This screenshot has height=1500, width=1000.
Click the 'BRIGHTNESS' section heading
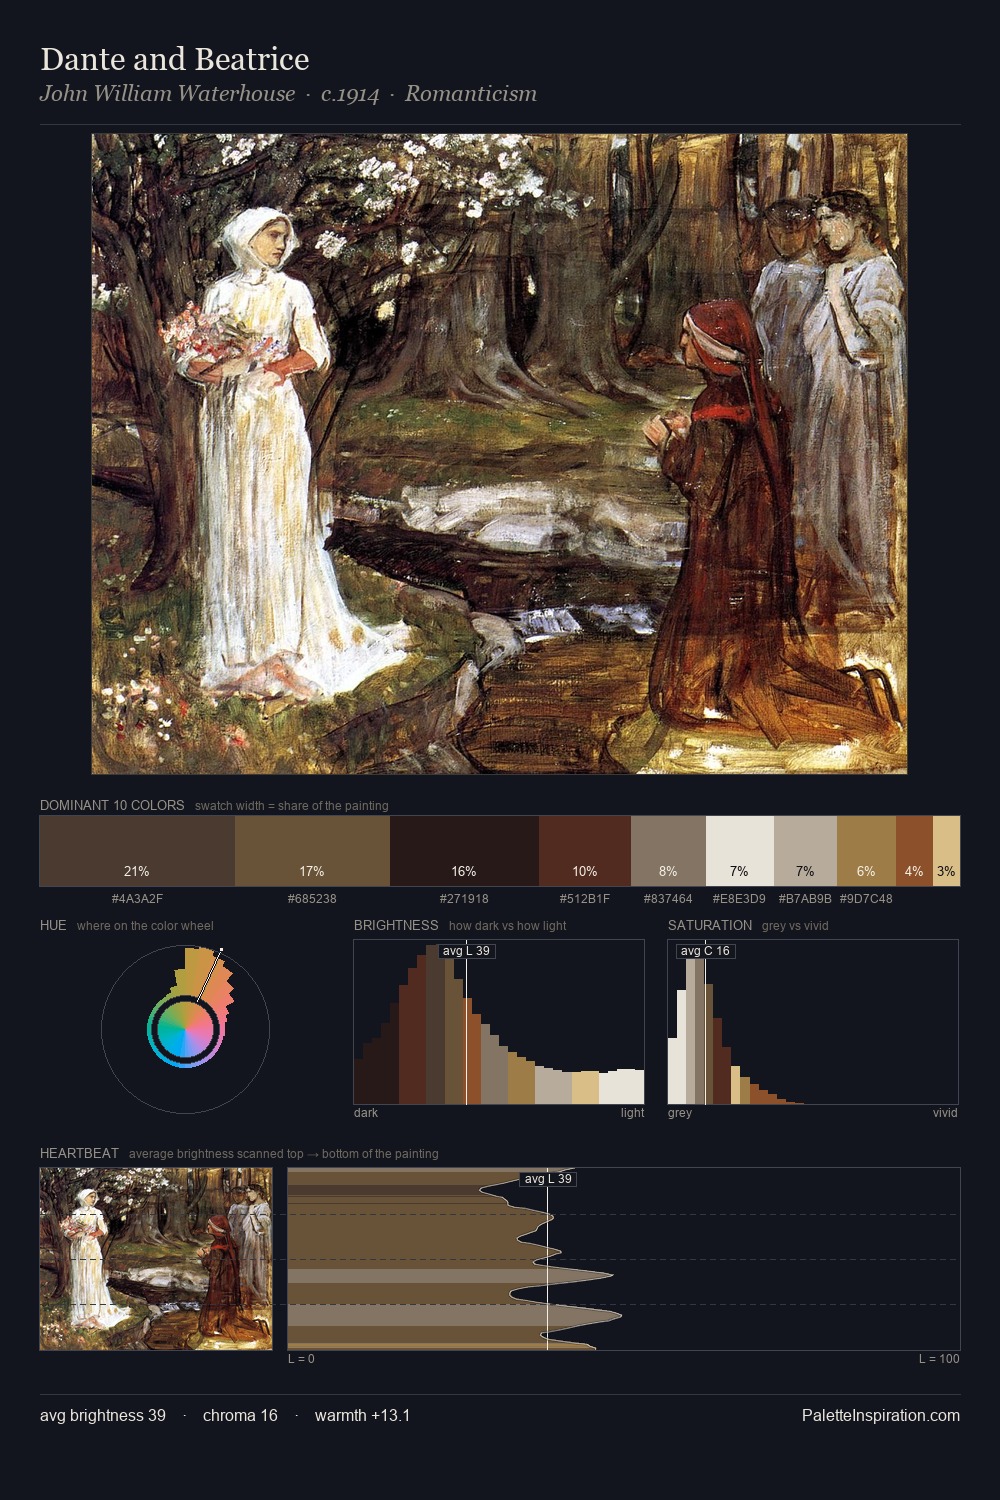click(396, 925)
